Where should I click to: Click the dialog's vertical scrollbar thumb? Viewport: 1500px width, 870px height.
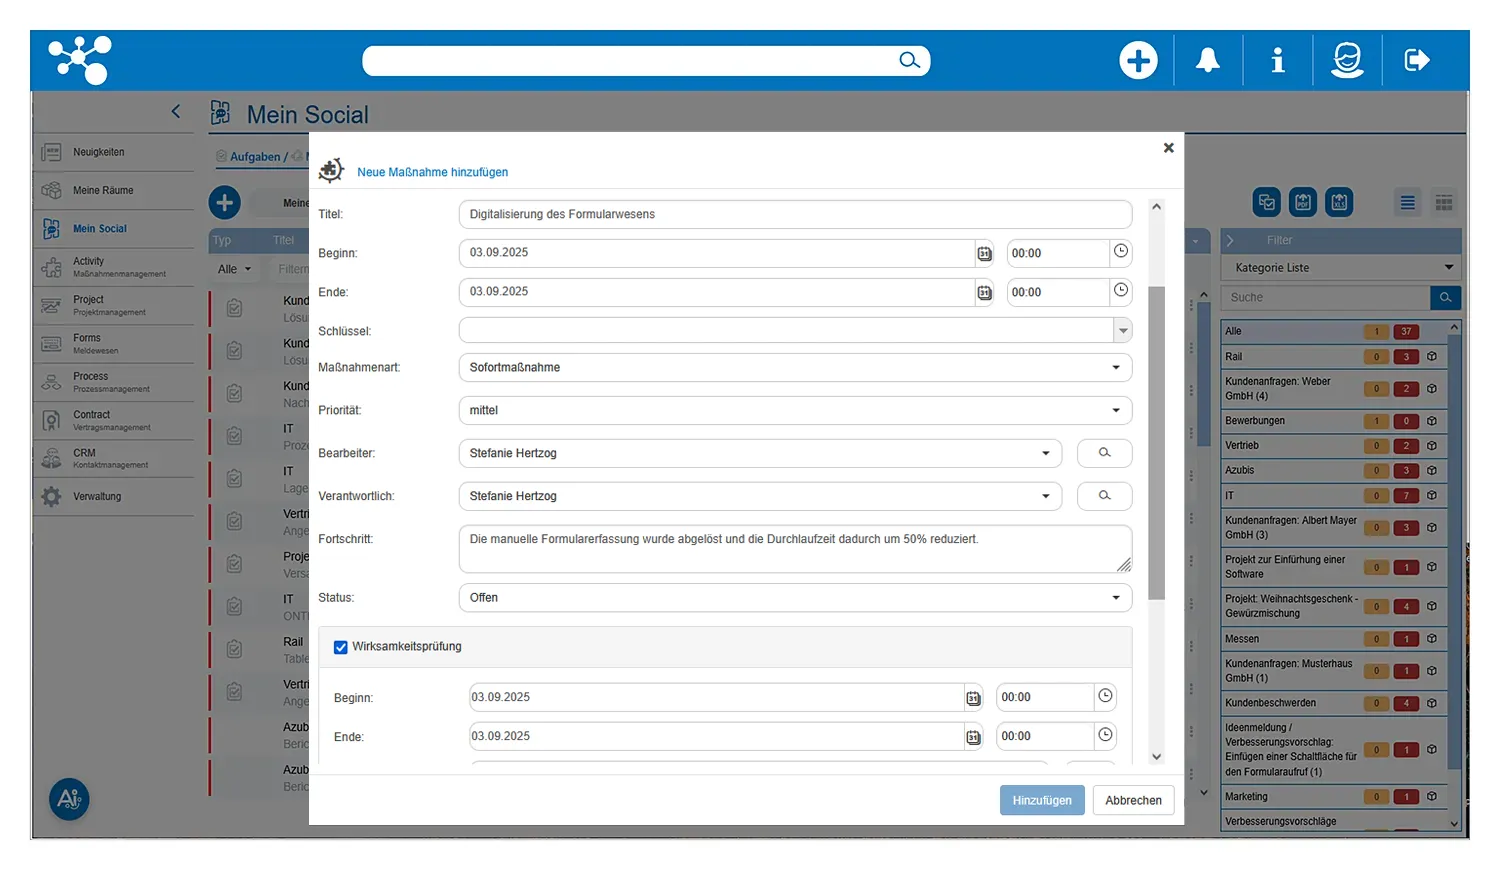click(1157, 440)
